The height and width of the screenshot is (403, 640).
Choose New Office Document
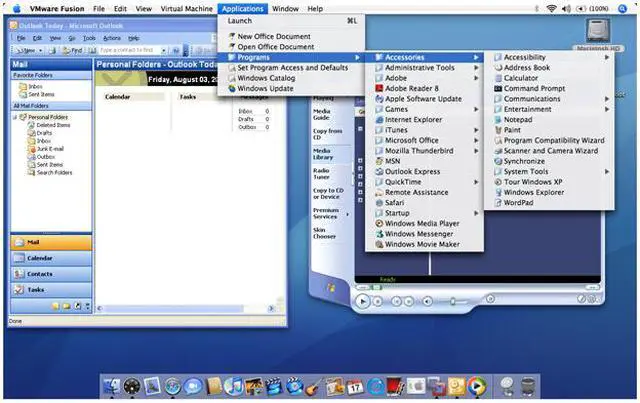tap(291, 36)
